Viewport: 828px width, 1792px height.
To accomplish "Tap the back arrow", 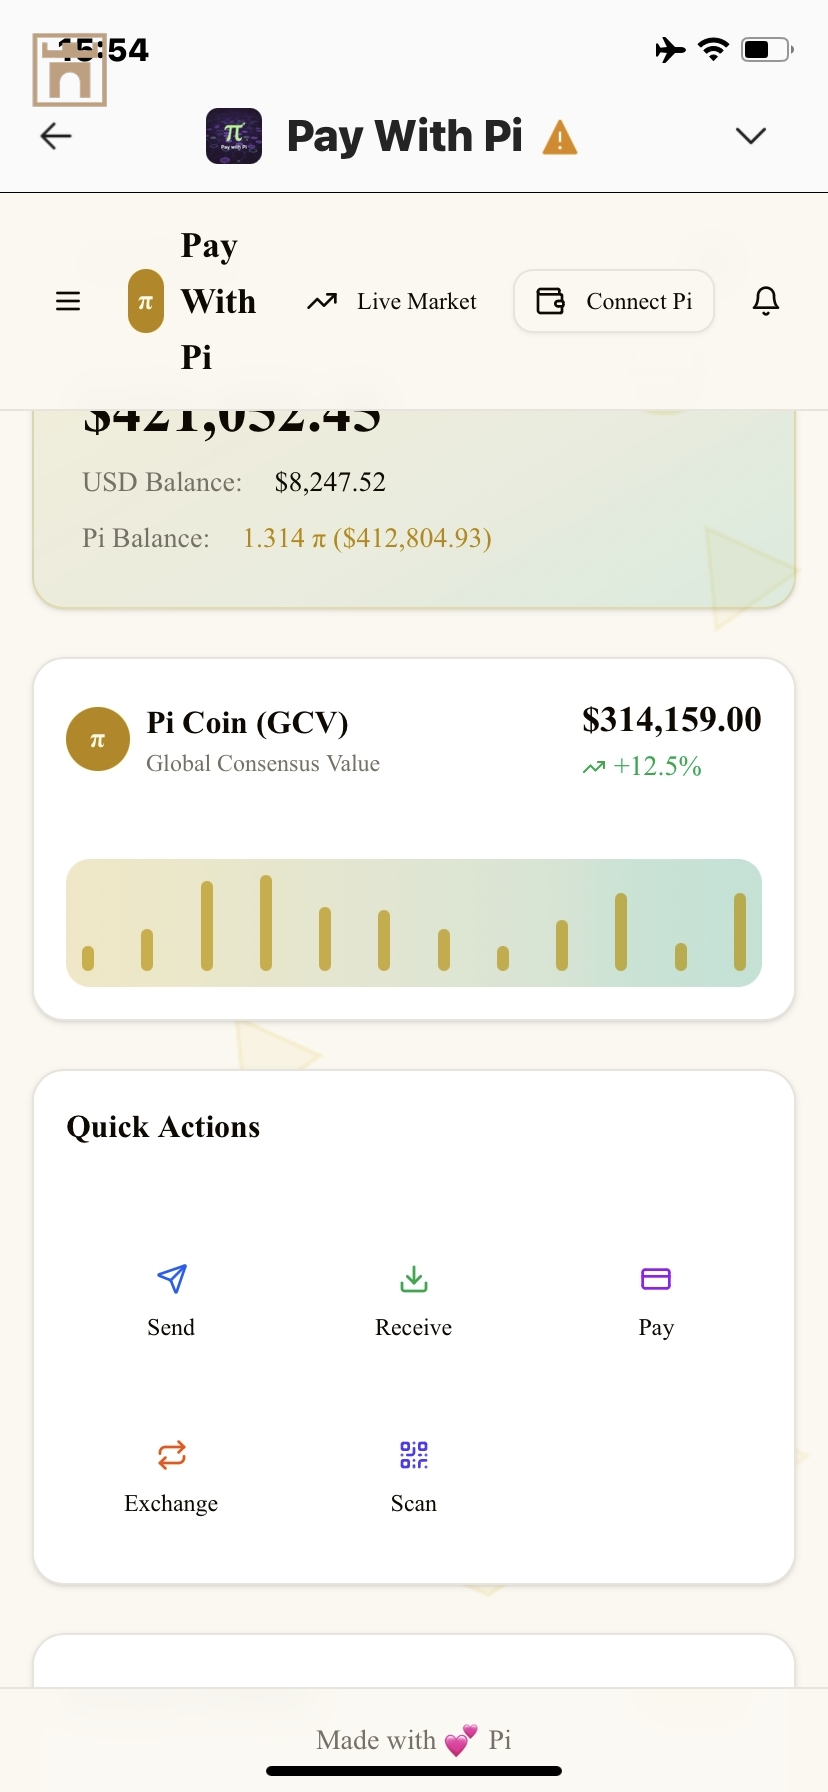I will (x=56, y=136).
